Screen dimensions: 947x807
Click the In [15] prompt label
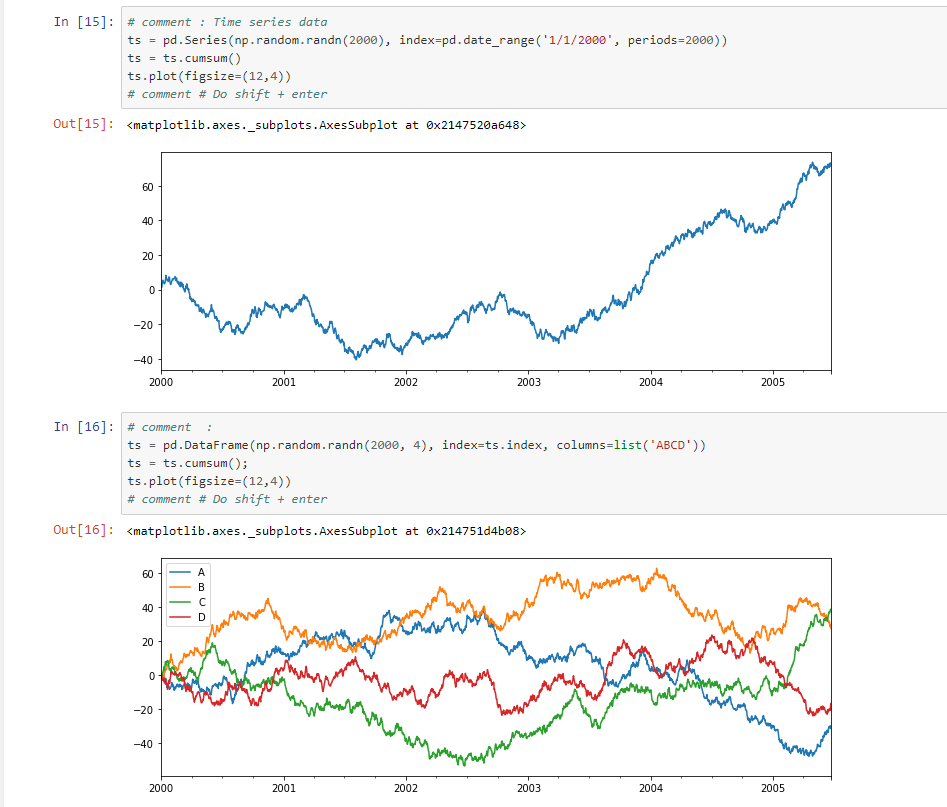click(83, 22)
